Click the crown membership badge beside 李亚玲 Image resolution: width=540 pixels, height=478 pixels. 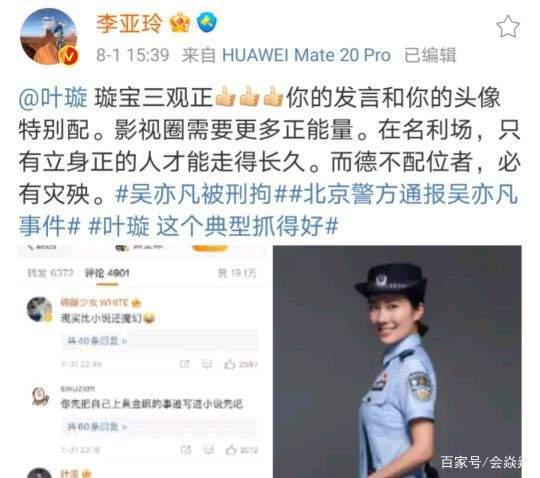click(x=180, y=23)
